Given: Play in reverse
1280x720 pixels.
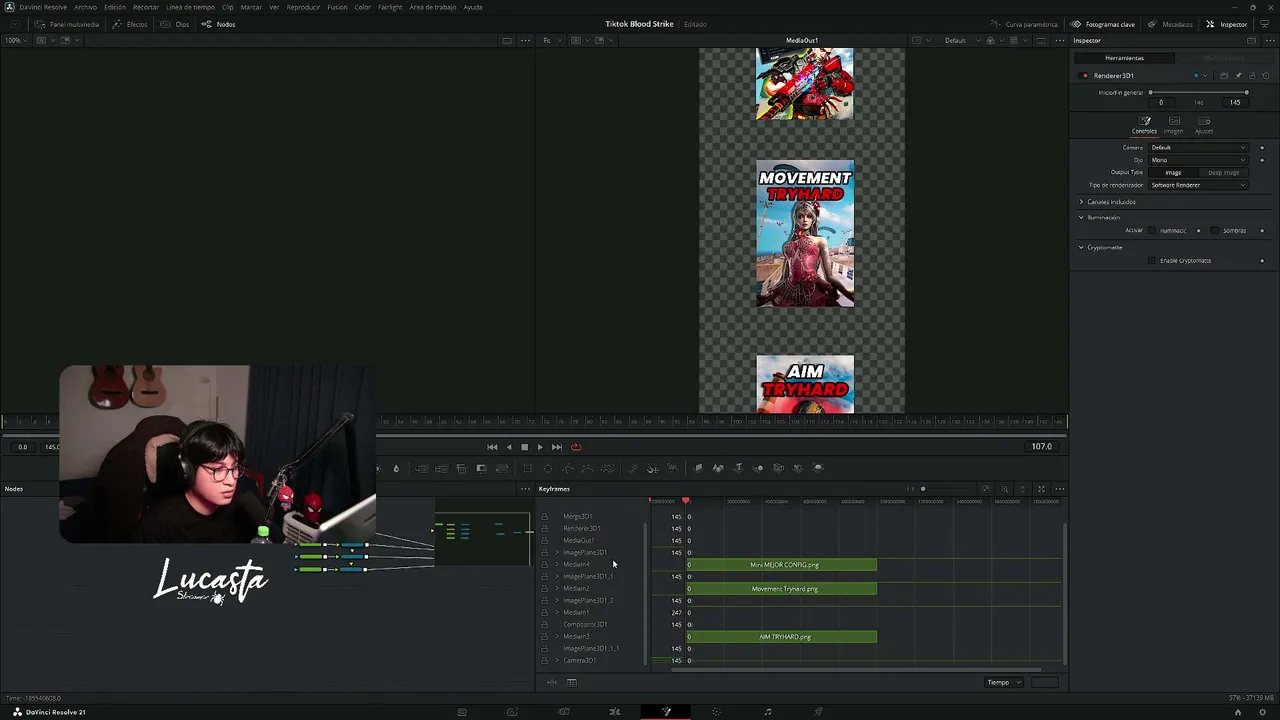Looking at the screenshot, I should (509, 447).
